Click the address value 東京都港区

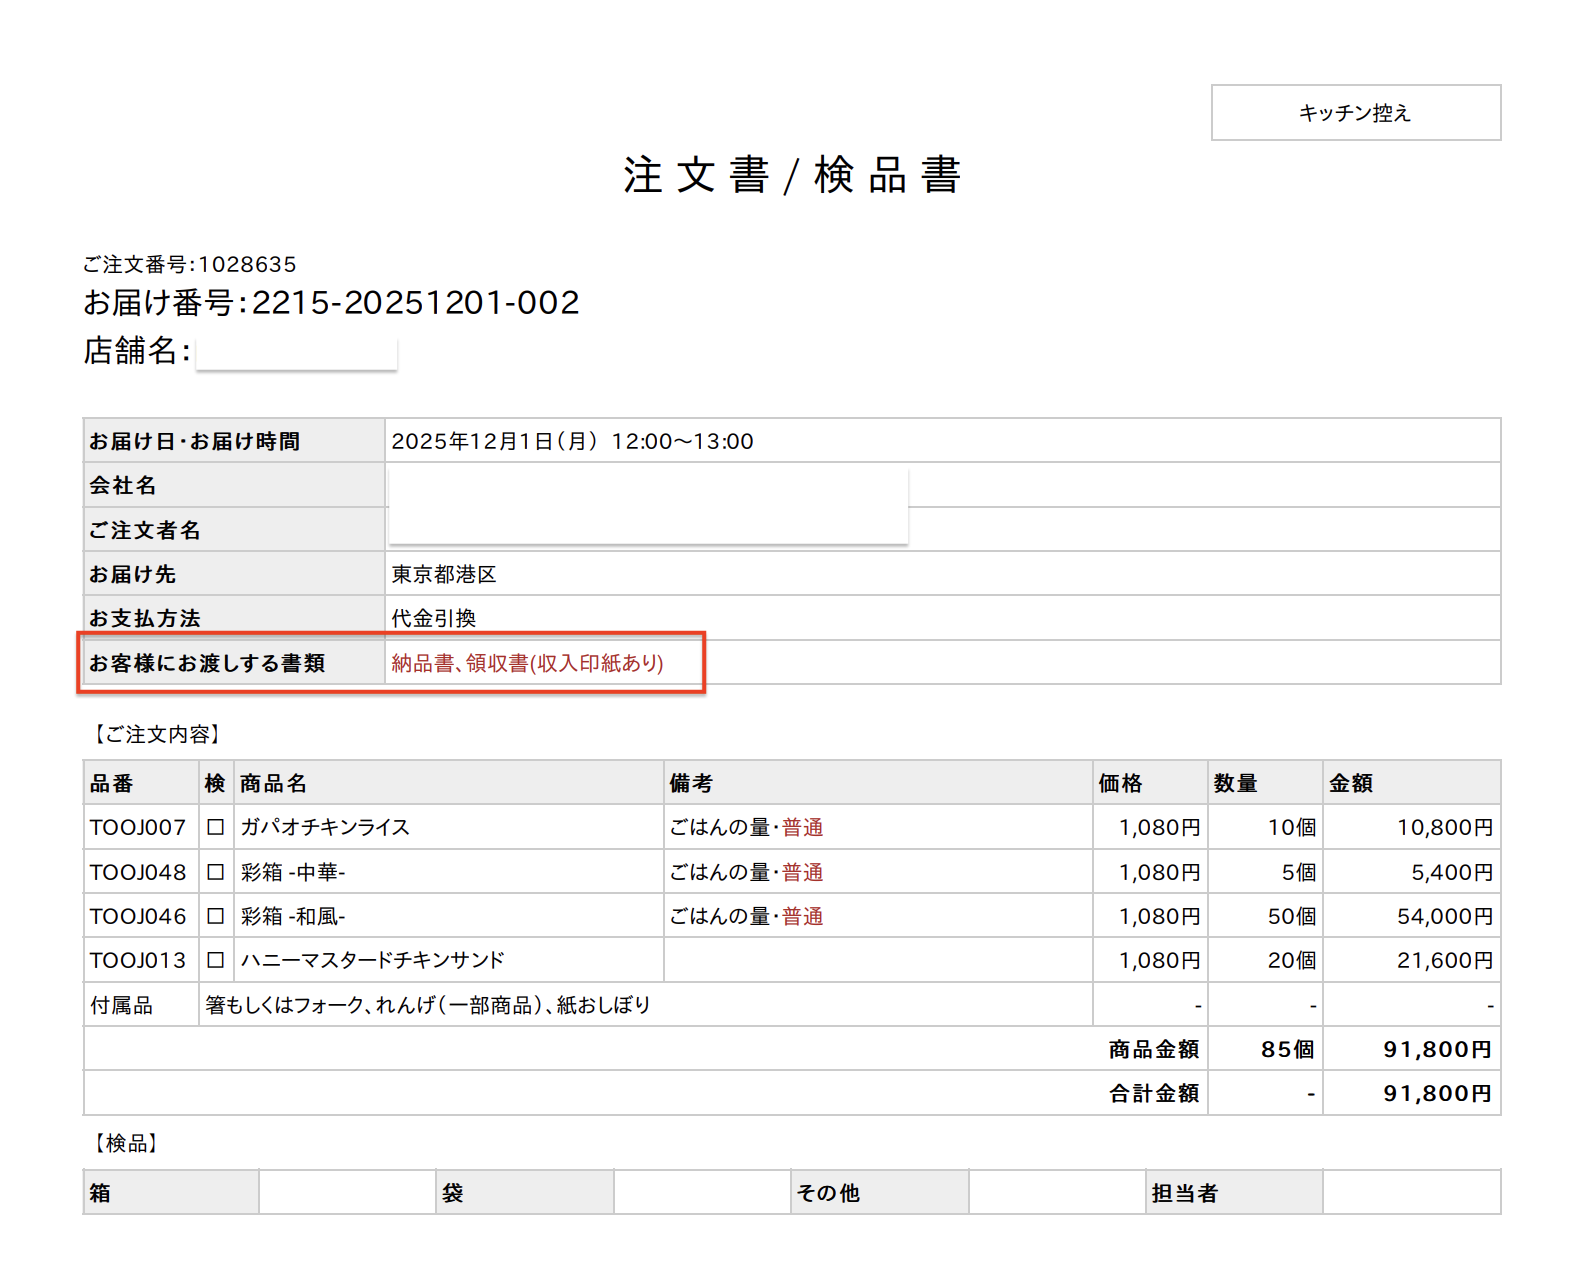pos(443,574)
